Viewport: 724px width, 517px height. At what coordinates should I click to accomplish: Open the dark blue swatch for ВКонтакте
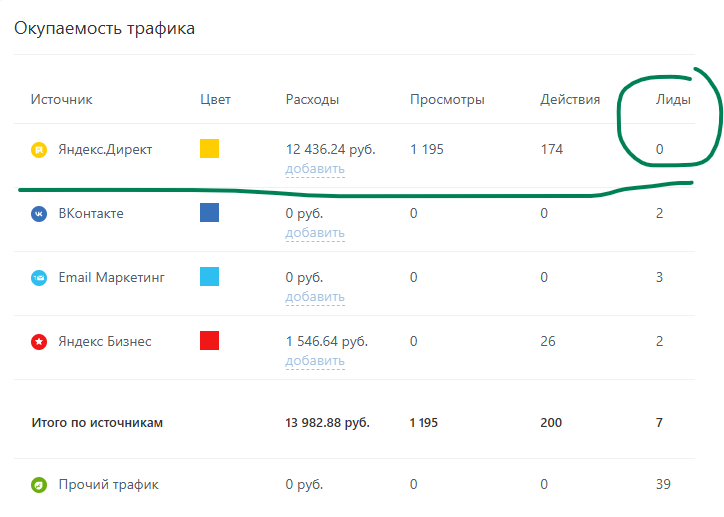(x=209, y=213)
